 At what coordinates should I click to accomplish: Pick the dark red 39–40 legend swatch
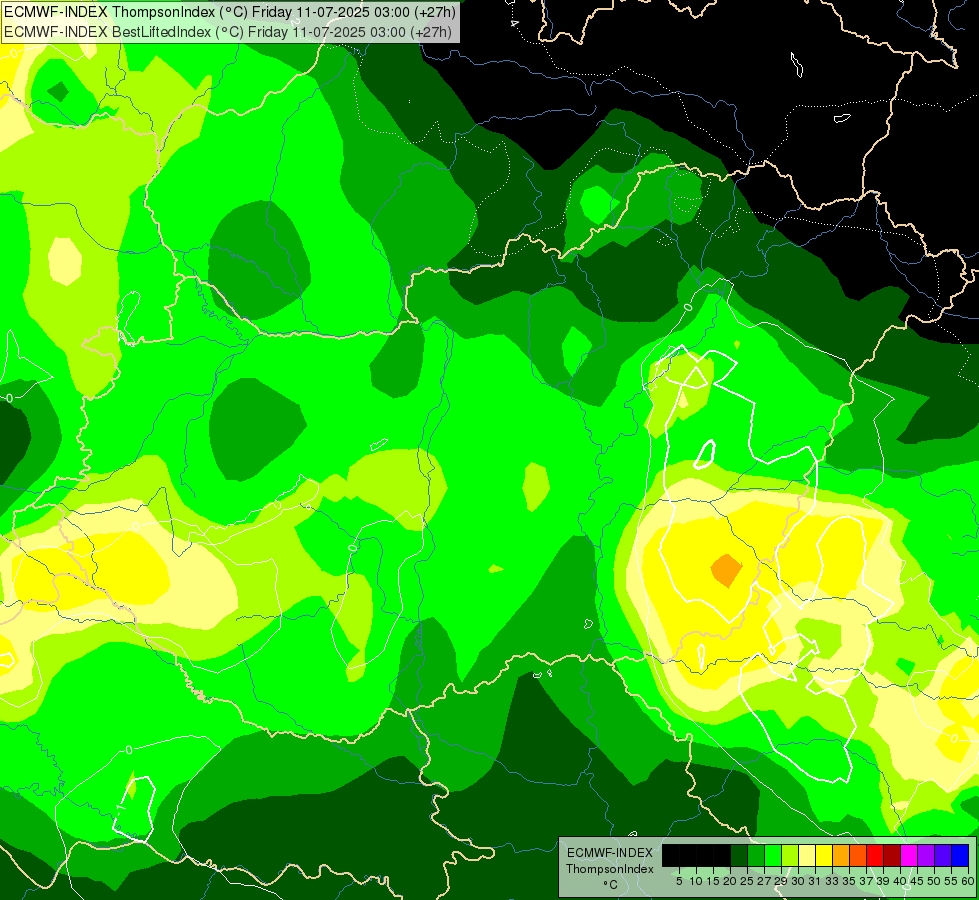892,855
